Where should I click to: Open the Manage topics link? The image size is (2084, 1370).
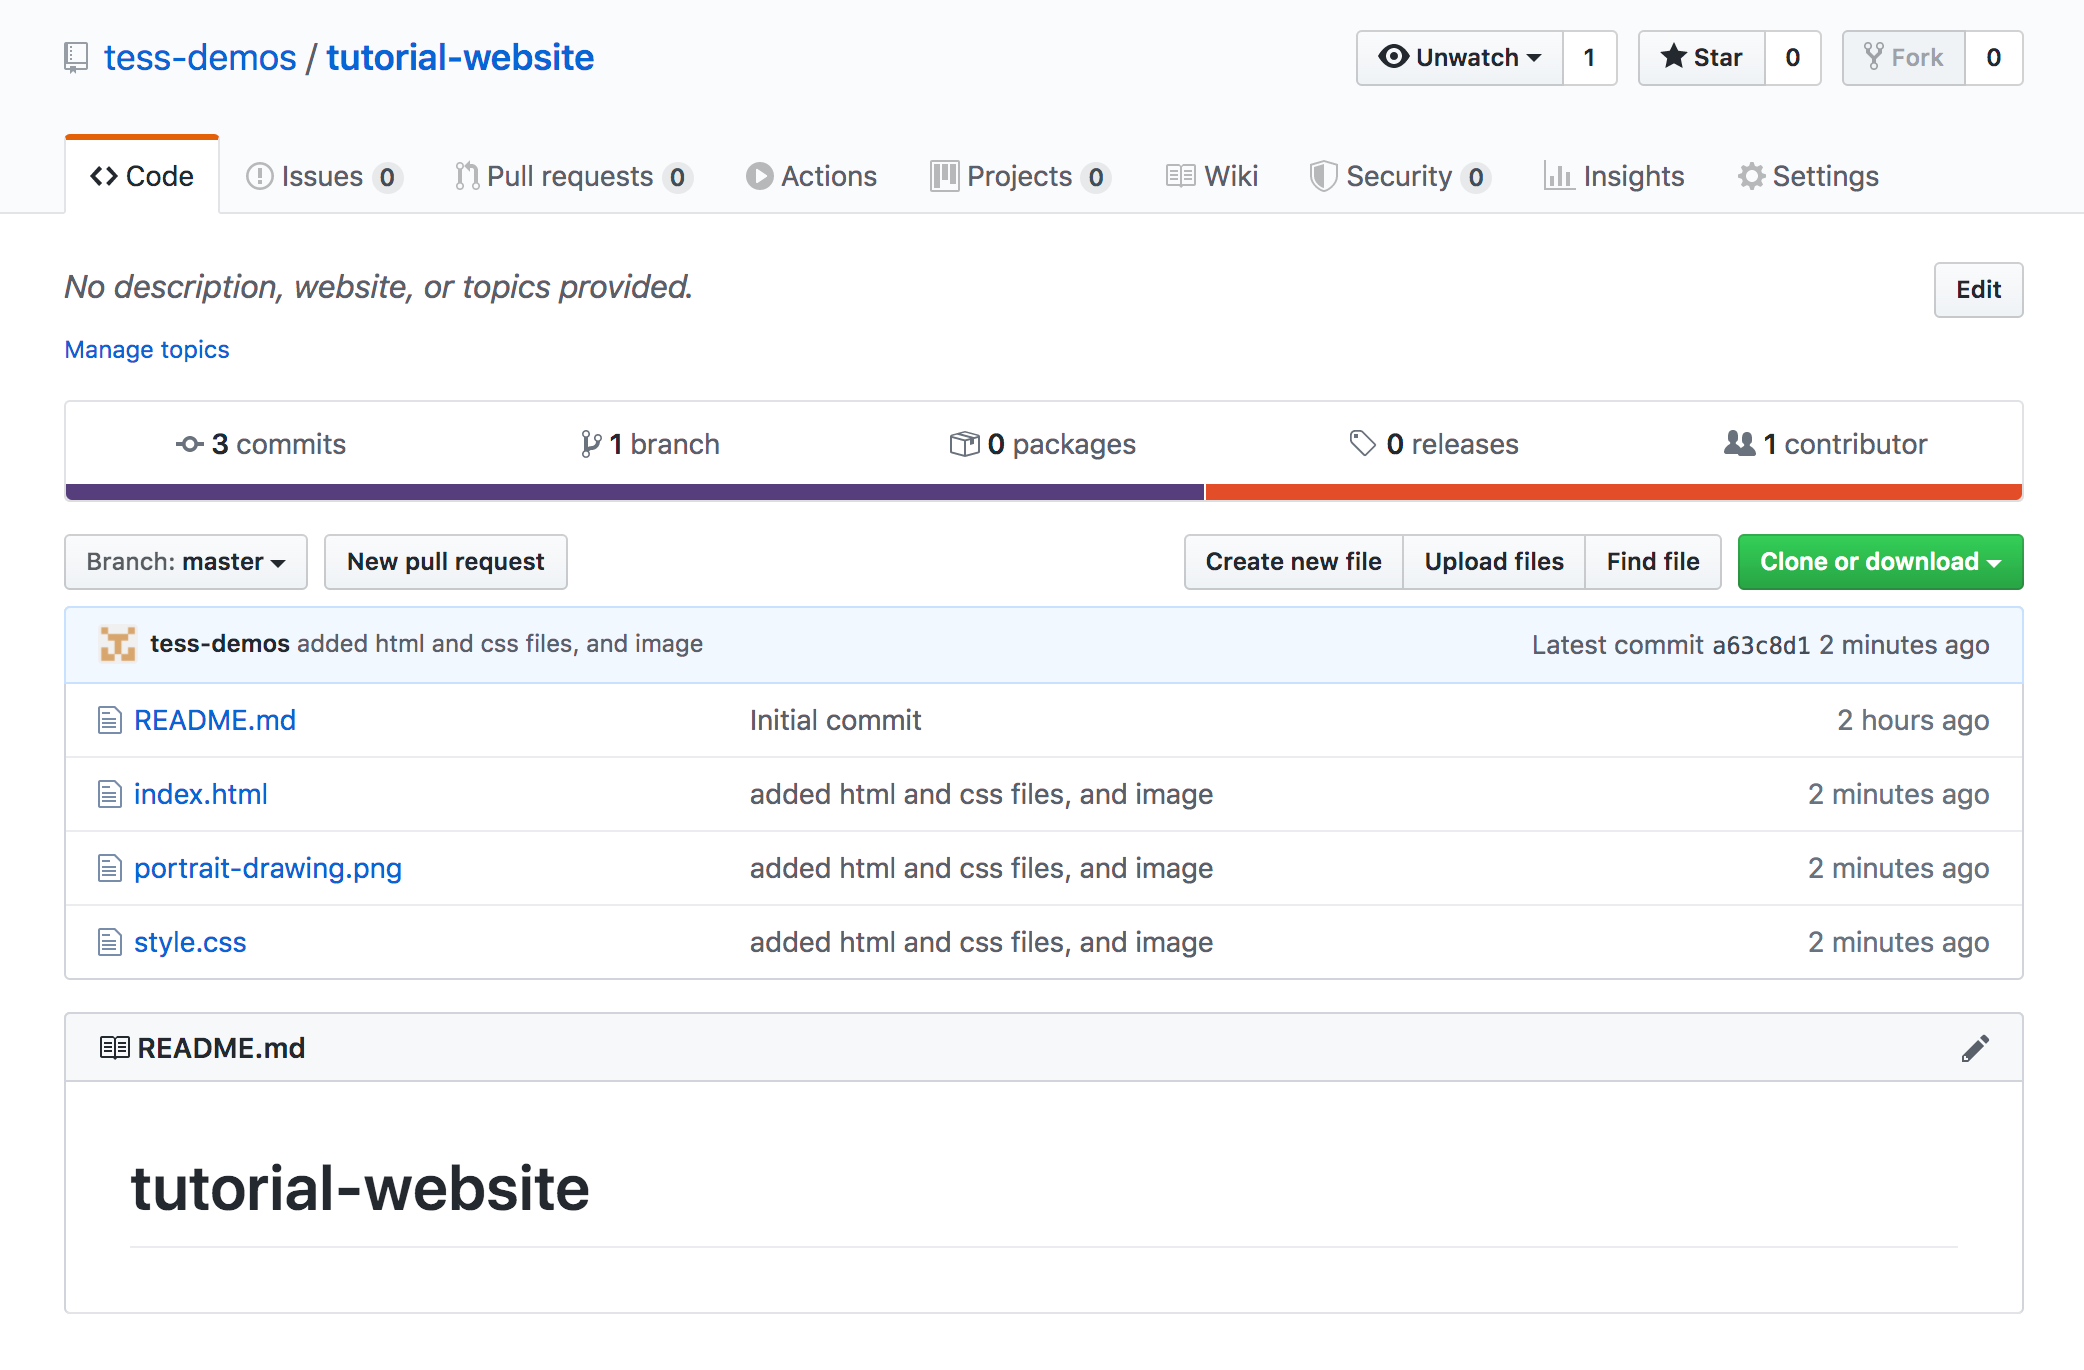[x=146, y=349]
